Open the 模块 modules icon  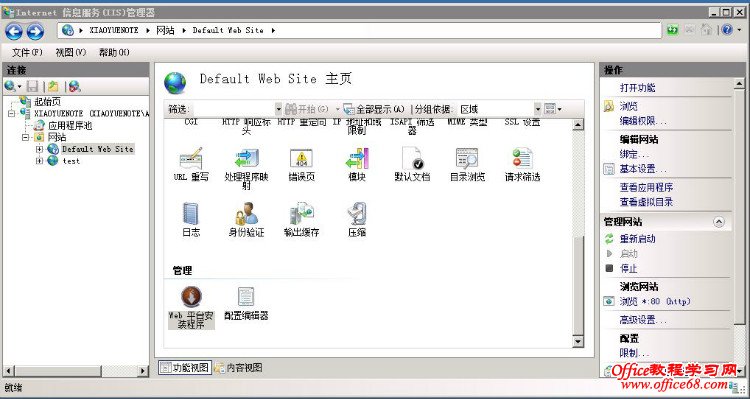(357, 158)
